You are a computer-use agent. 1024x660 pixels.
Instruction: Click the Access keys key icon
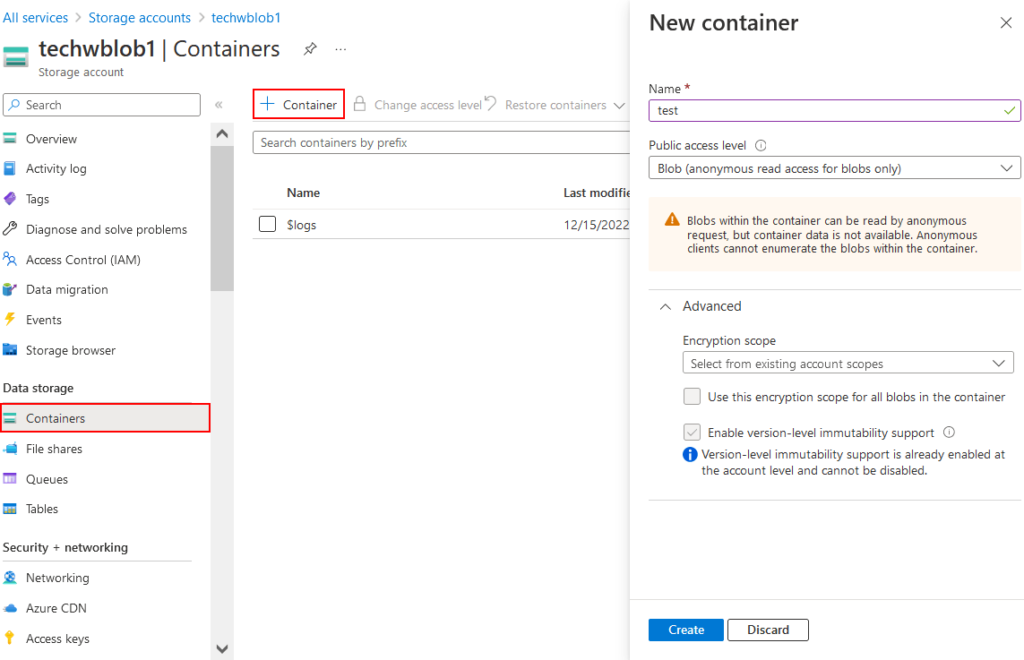coord(10,639)
